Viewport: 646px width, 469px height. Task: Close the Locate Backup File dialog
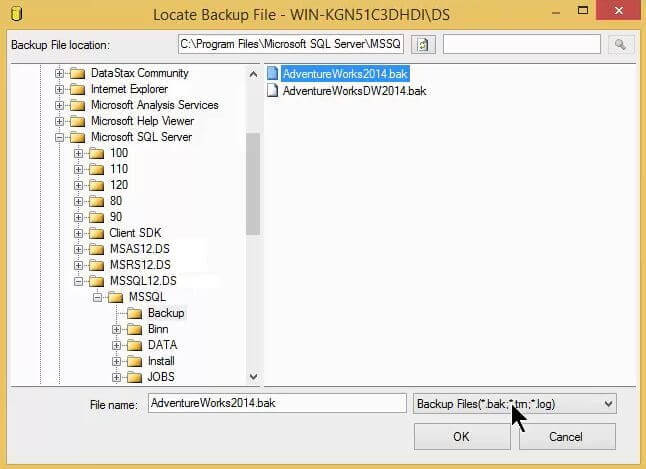point(619,10)
